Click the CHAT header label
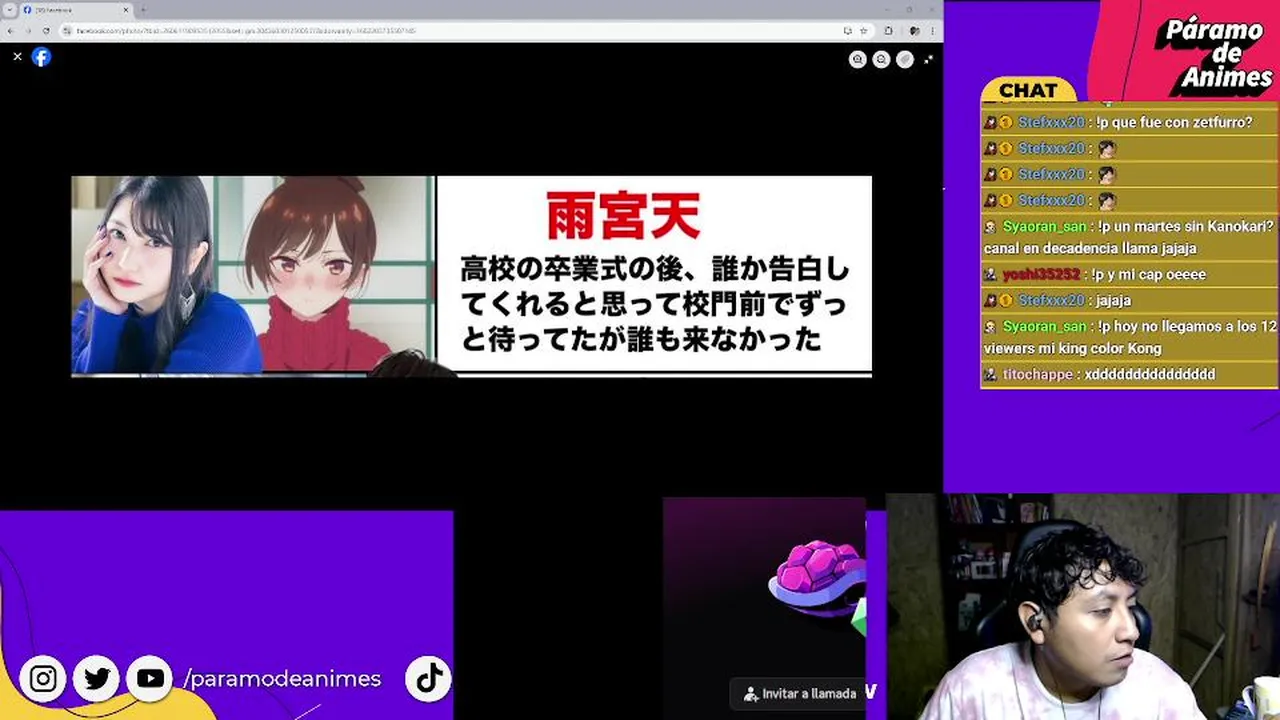The image size is (1280, 720). (x=1028, y=91)
